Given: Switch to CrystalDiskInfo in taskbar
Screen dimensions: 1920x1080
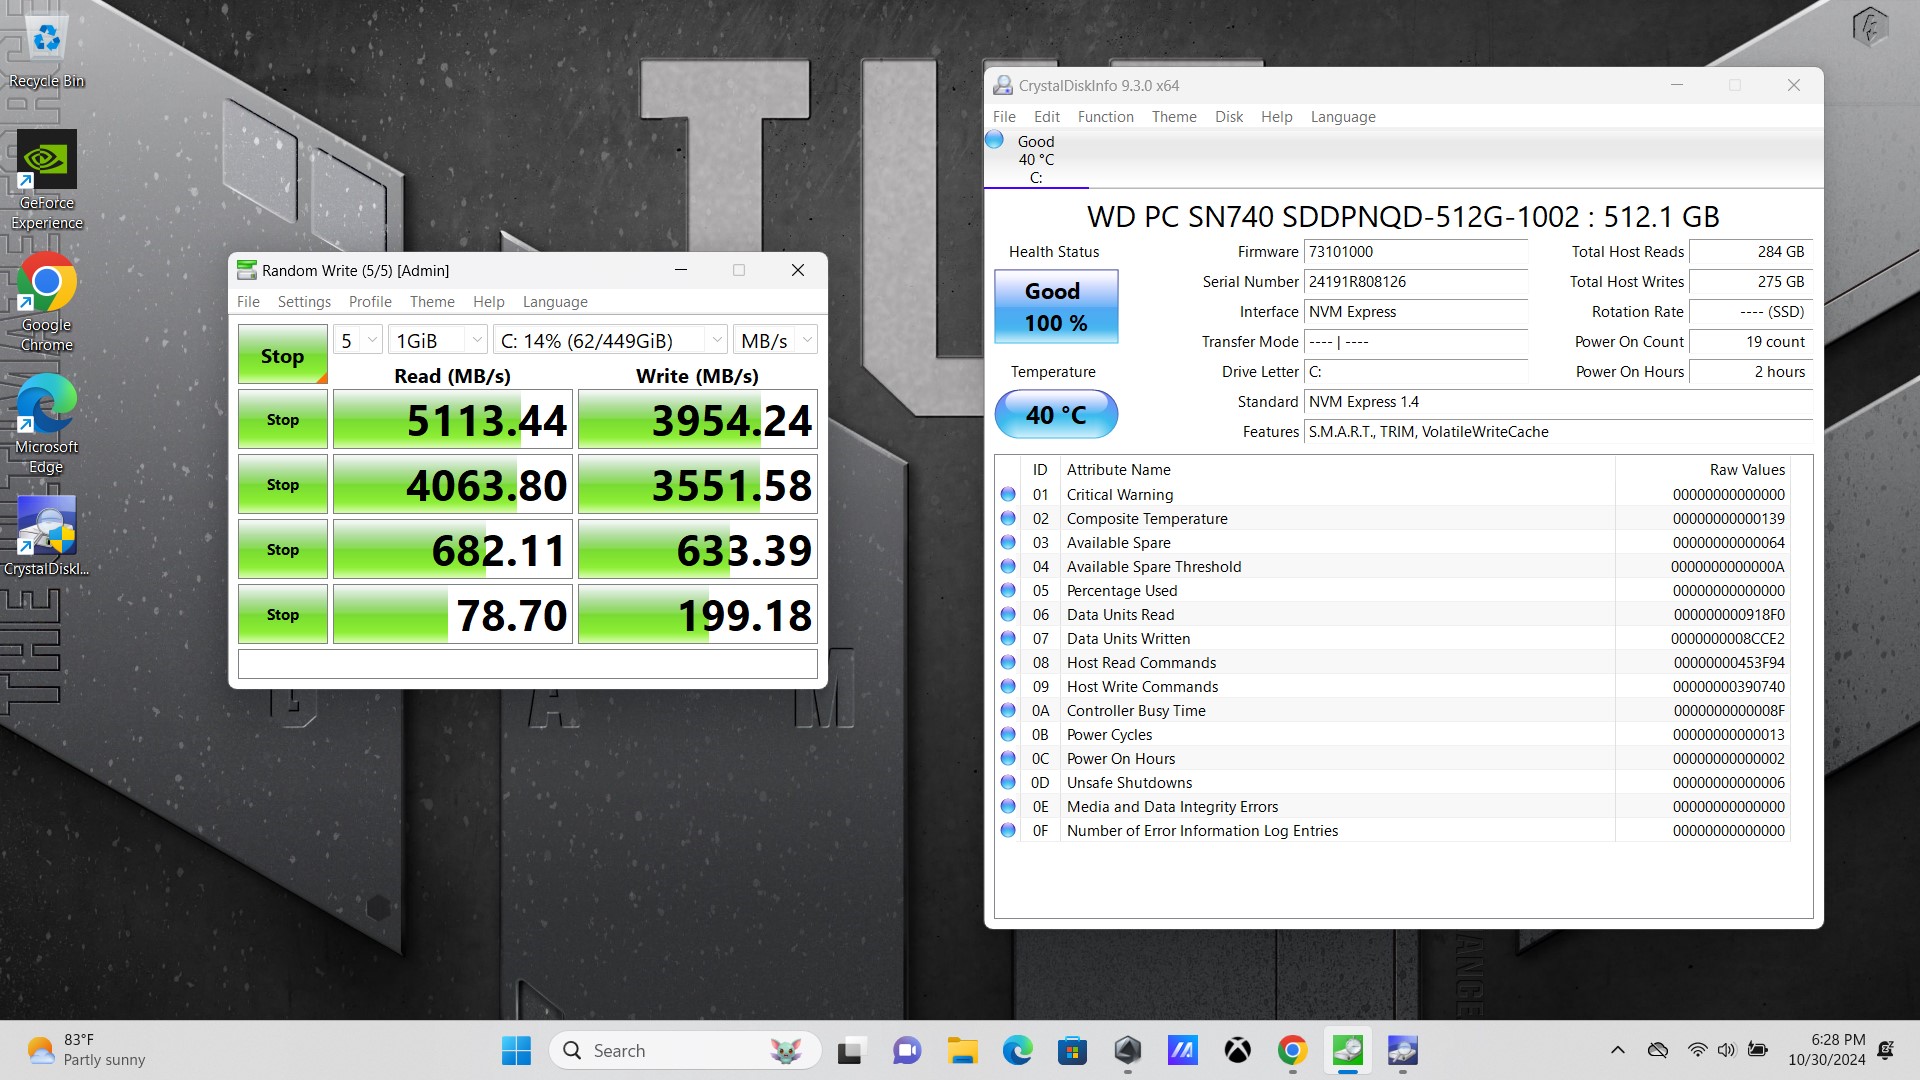Looking at the screenshot, I should click(1402, 1050).
